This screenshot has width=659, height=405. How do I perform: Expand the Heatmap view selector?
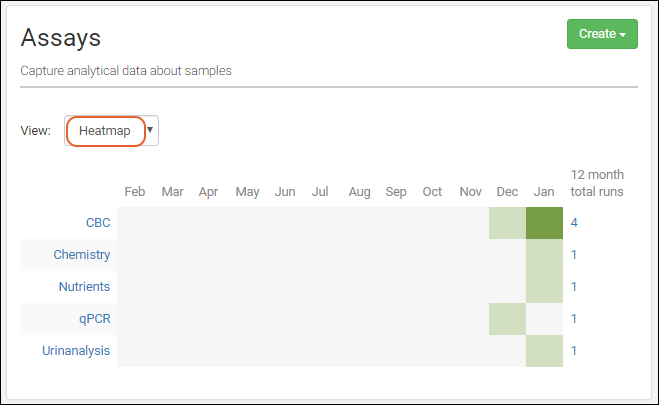pos(105,131)
